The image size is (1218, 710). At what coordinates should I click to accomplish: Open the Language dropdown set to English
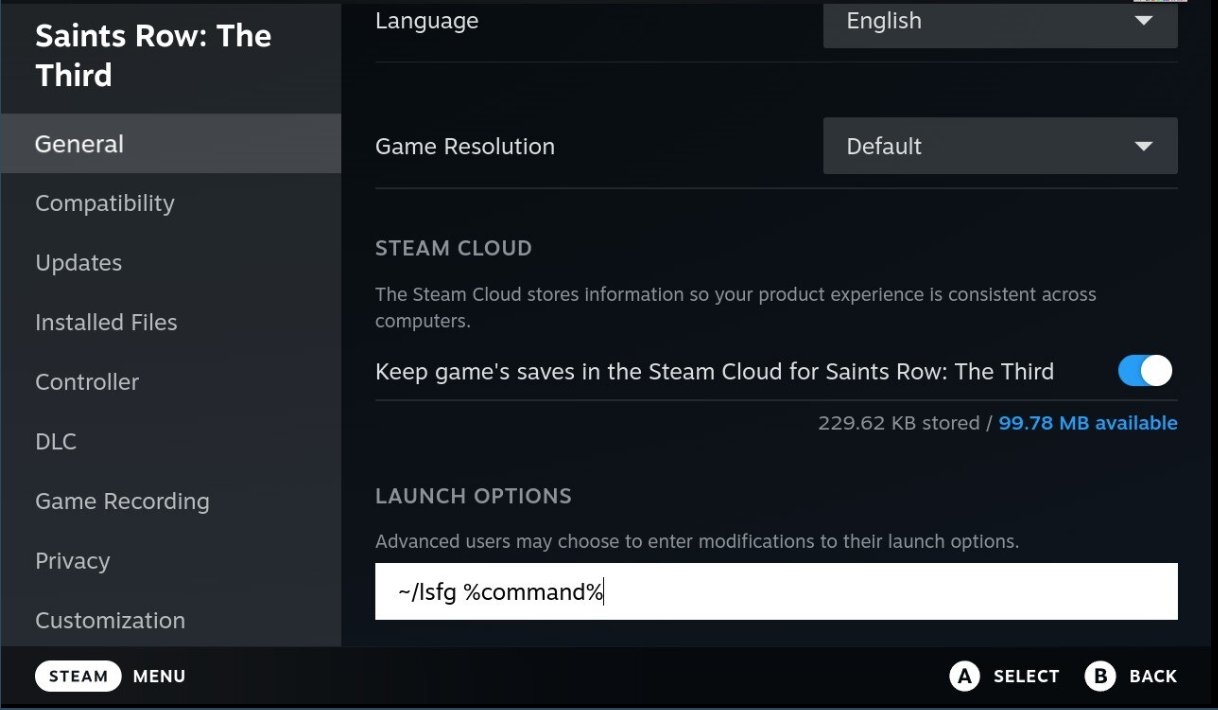pyautogui.click(x=999, y=23)
